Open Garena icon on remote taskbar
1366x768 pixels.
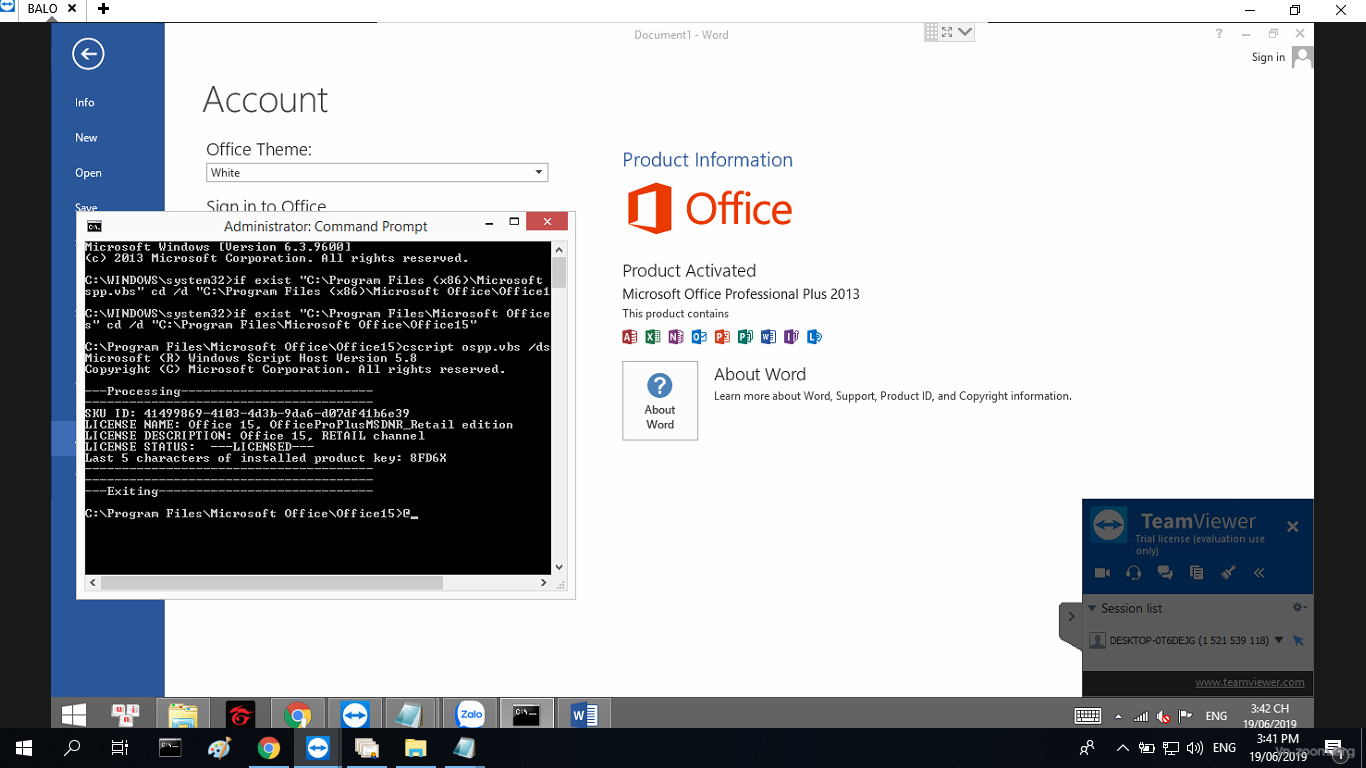pos(240,715)
